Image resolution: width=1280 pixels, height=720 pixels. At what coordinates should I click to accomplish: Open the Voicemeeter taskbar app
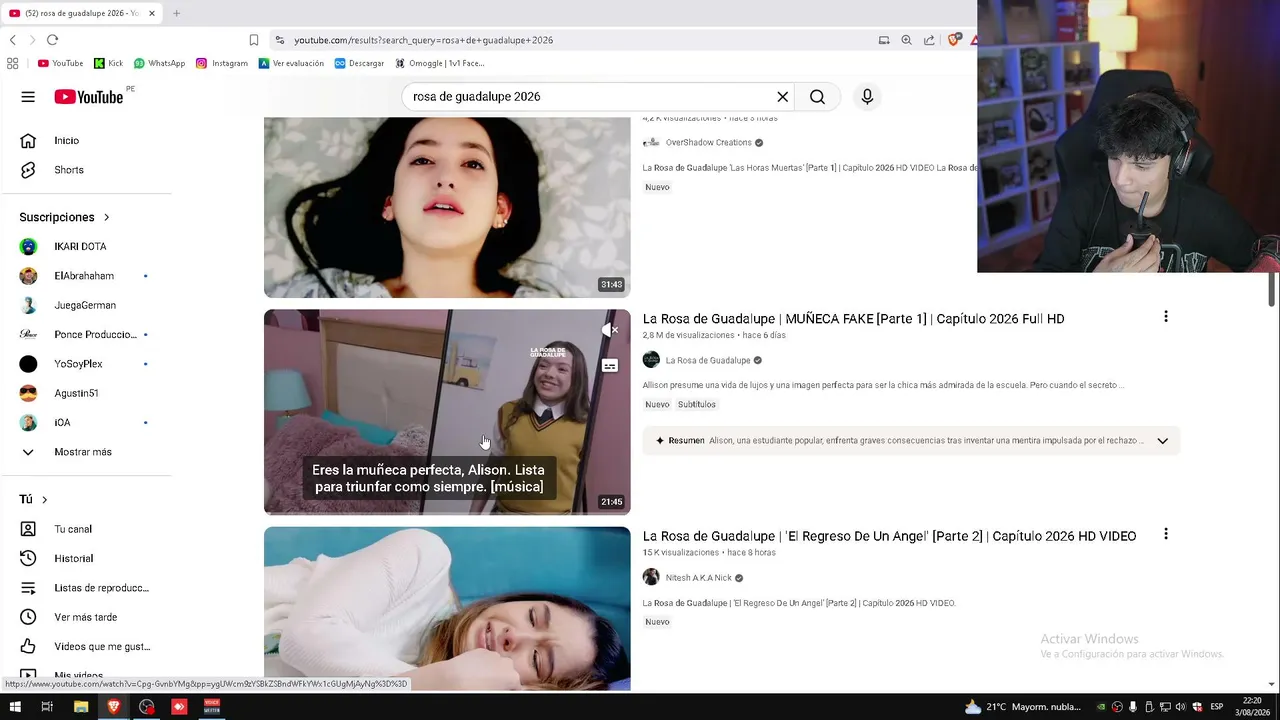pos(212,707)
